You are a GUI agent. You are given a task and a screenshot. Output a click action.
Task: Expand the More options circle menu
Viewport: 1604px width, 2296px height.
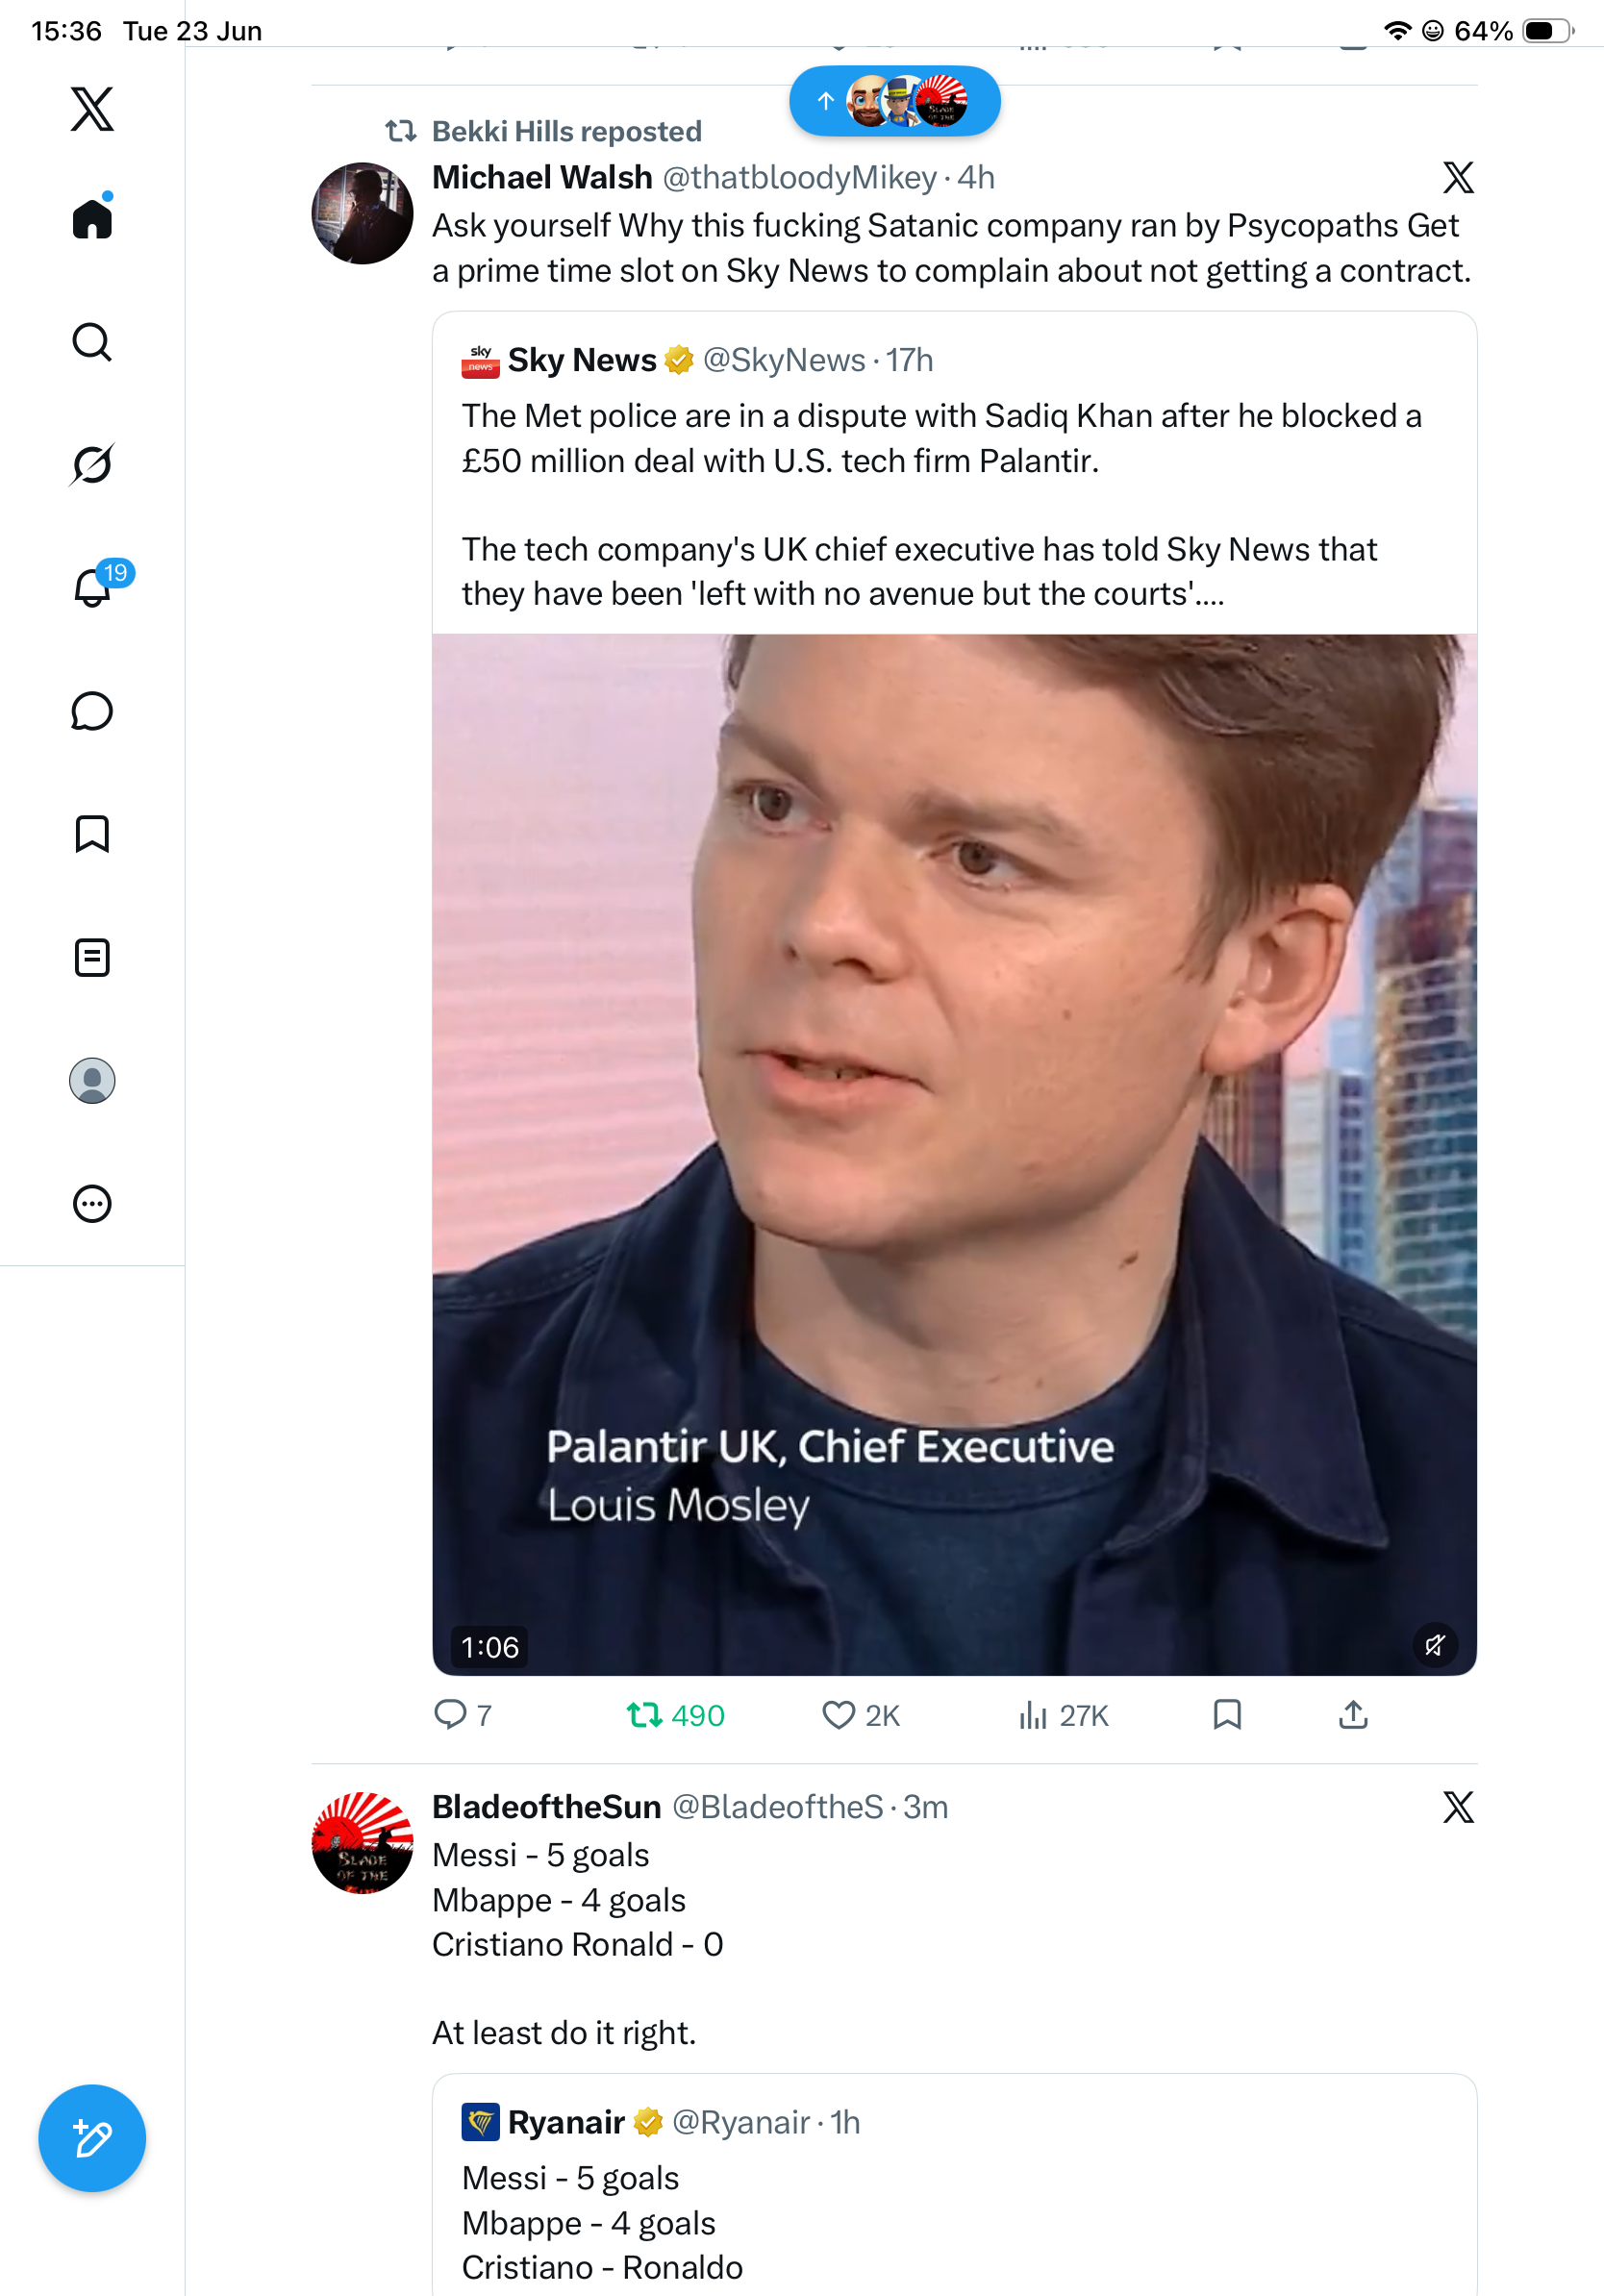tap(92, 1203)
